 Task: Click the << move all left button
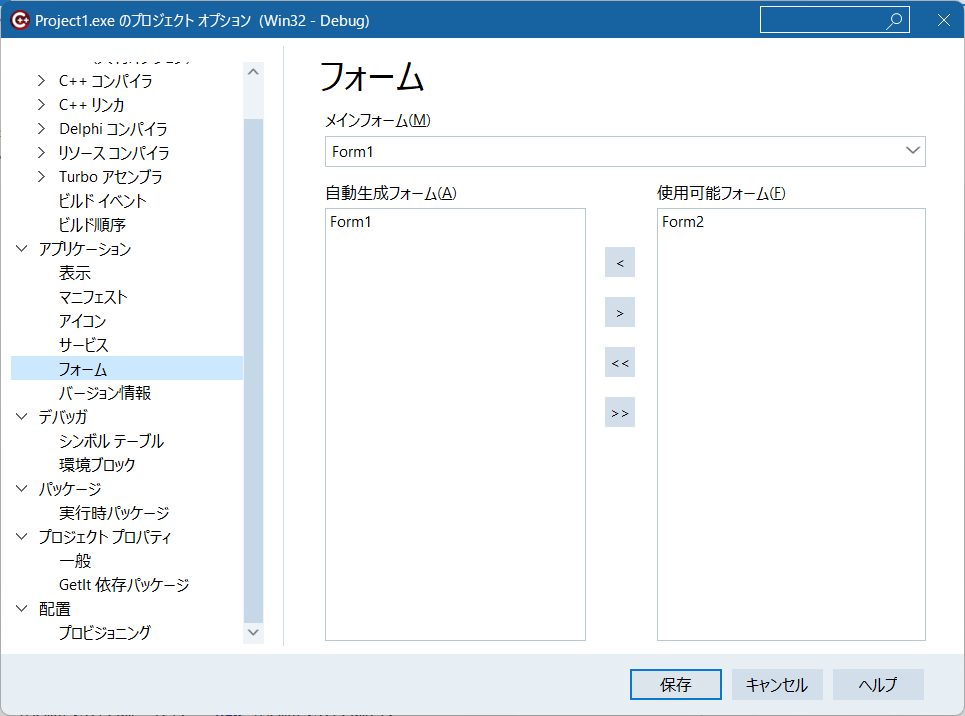click(x=620, y=363)
